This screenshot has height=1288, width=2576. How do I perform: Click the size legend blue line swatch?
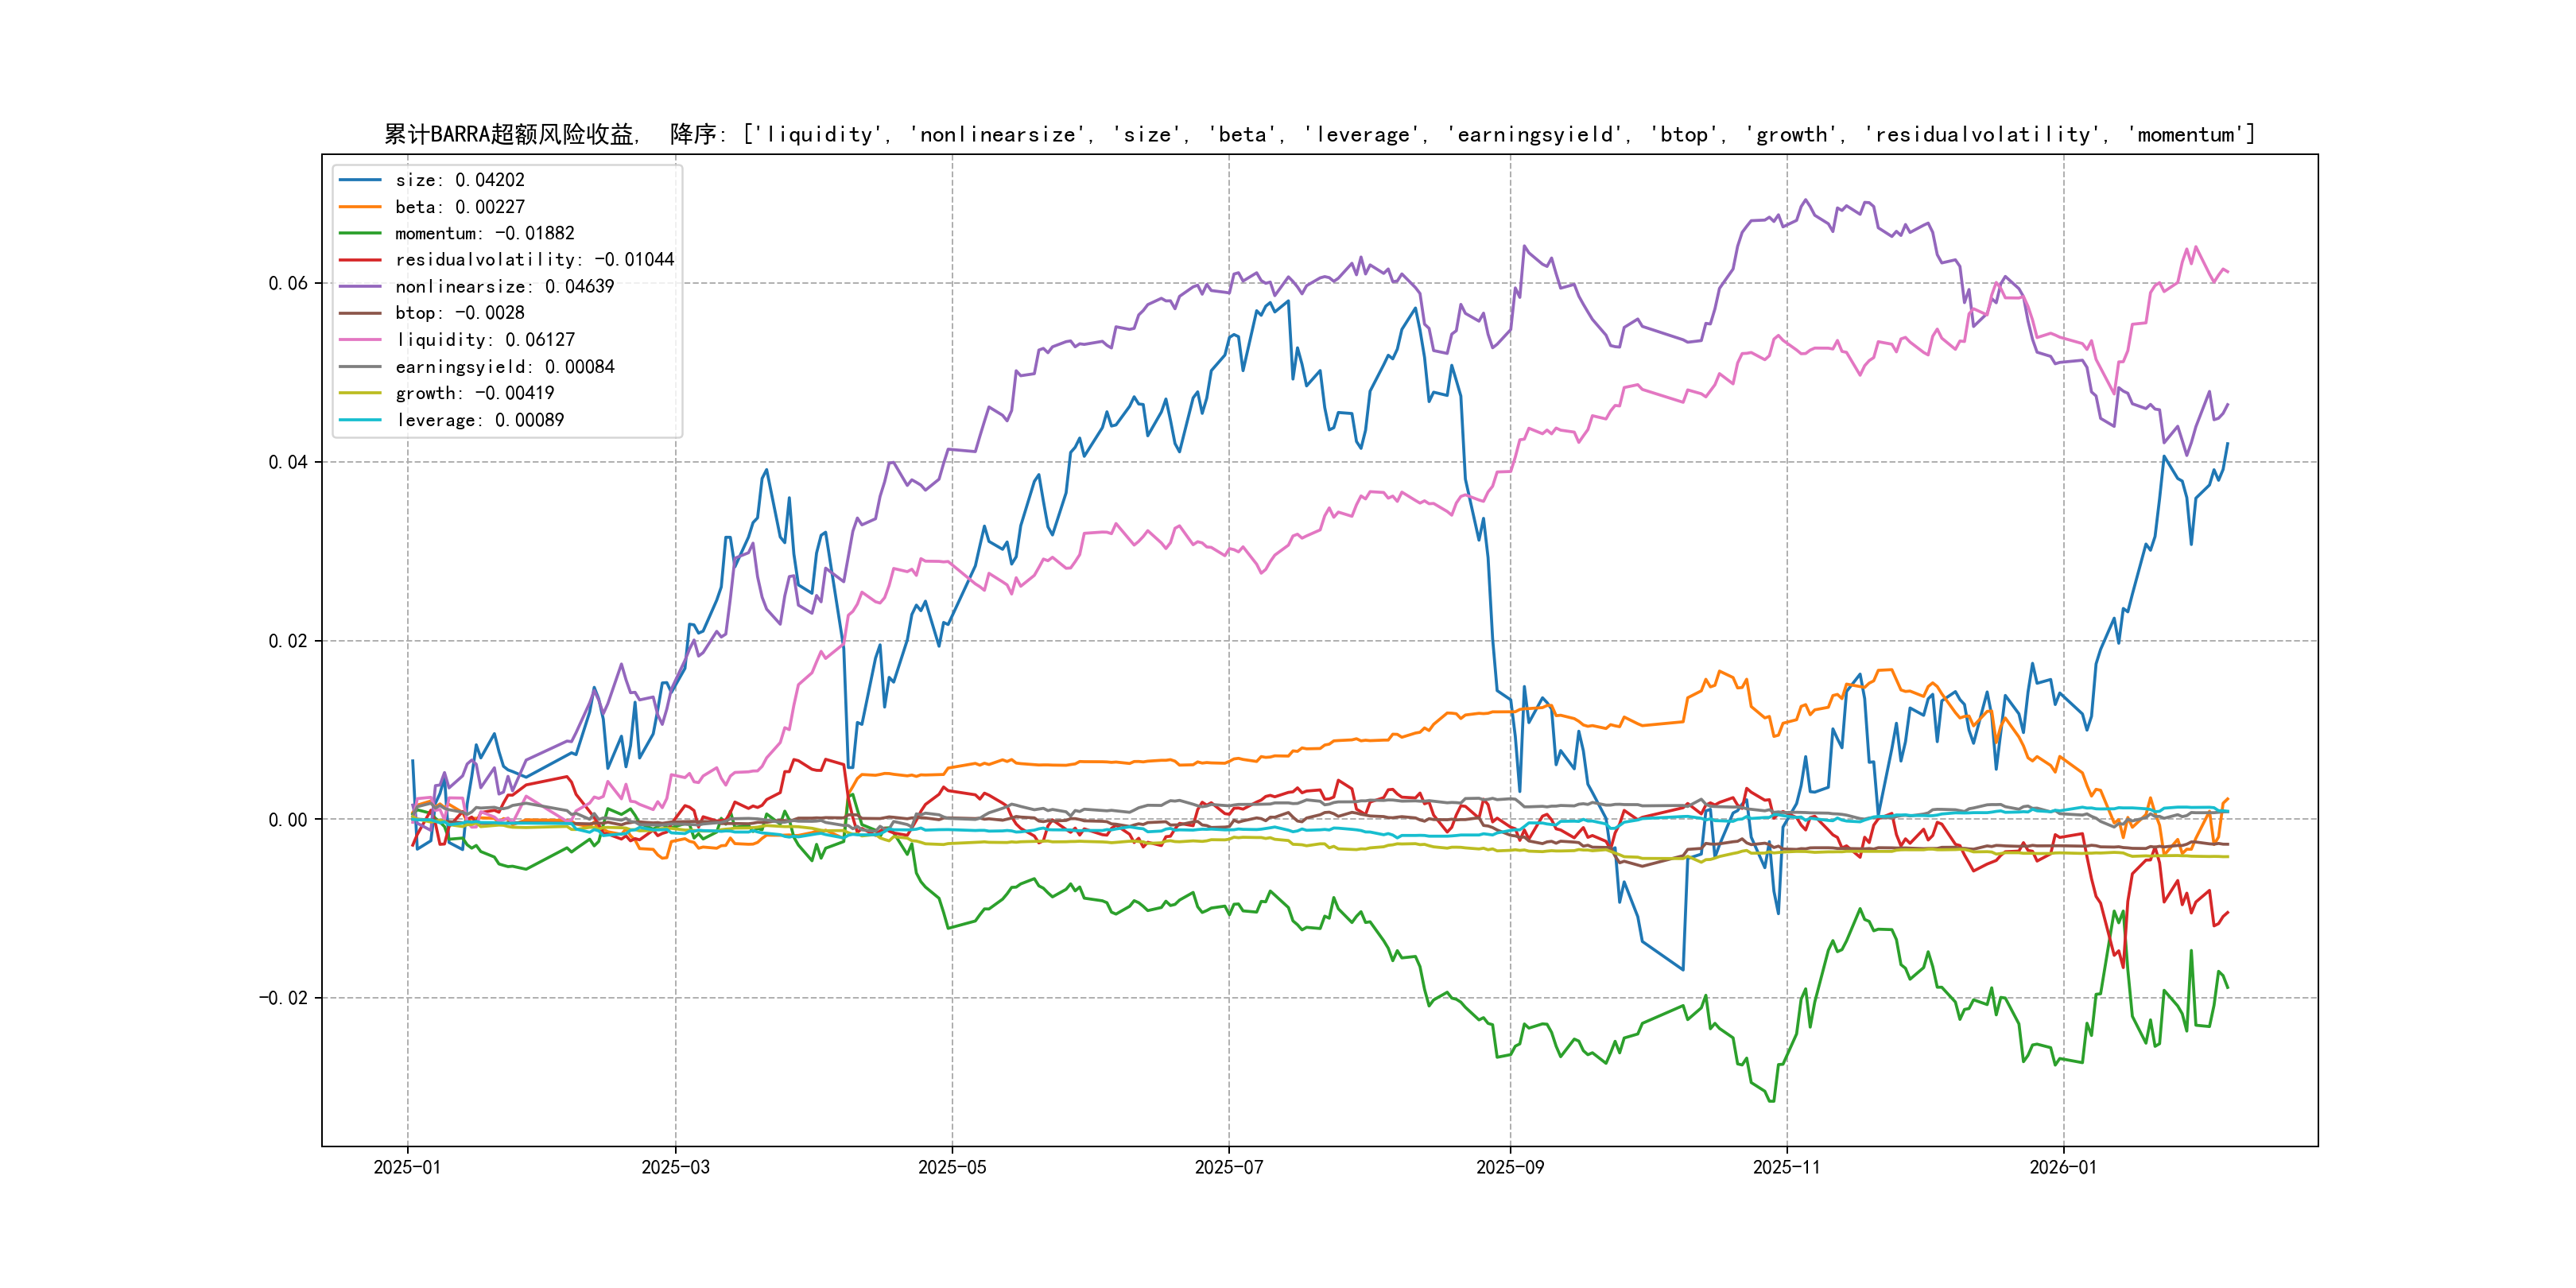(360, 180)
